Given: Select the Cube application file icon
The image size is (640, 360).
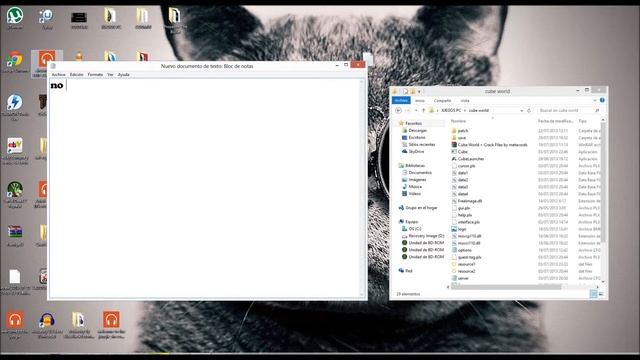Looking at the screenshot, I should point(454,152).
